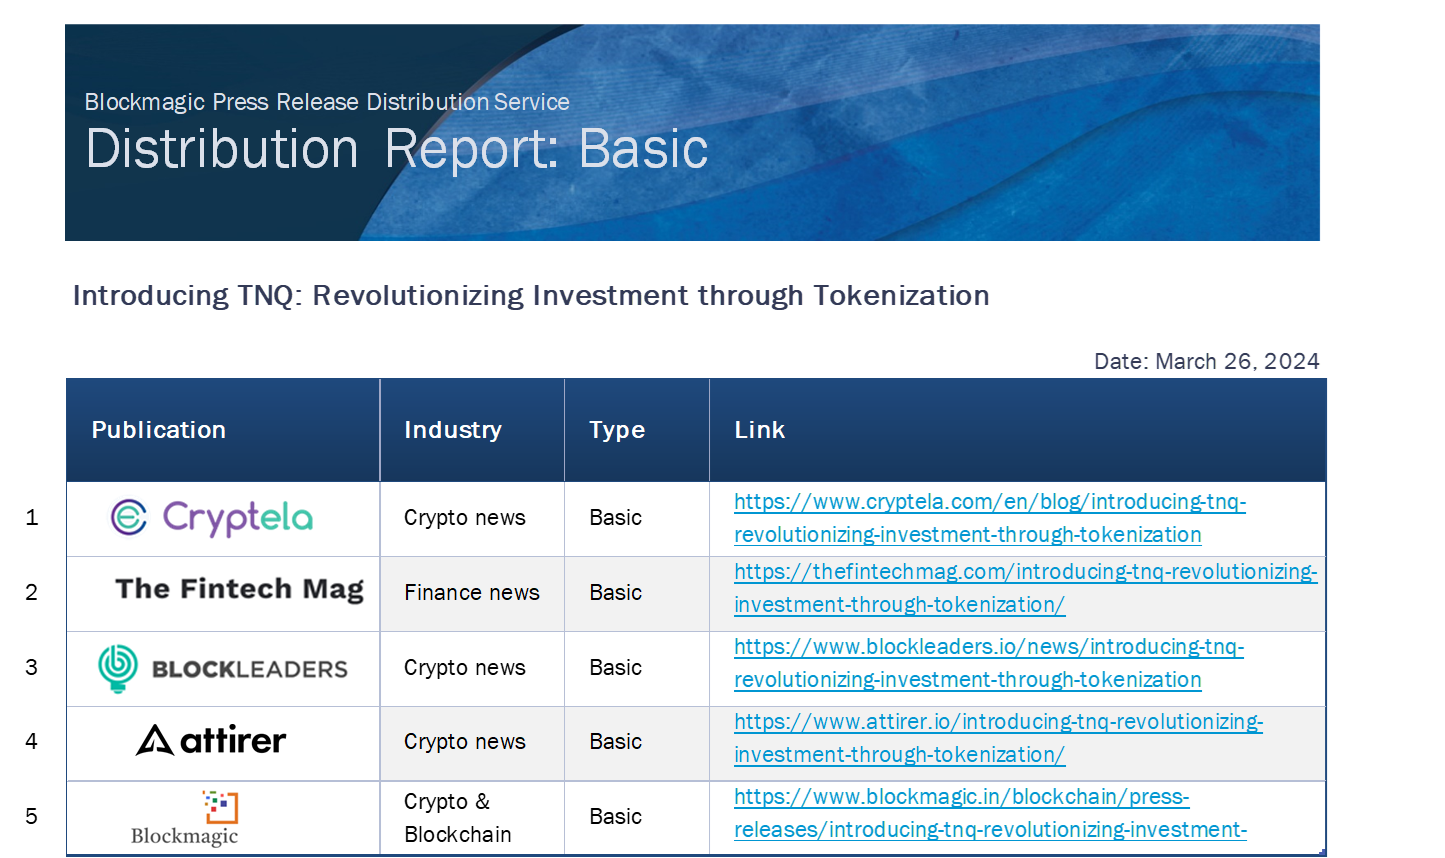Viewport: 1445px width, 858px height.
Task: Click row number 1
Action: (x=32, y=517)
